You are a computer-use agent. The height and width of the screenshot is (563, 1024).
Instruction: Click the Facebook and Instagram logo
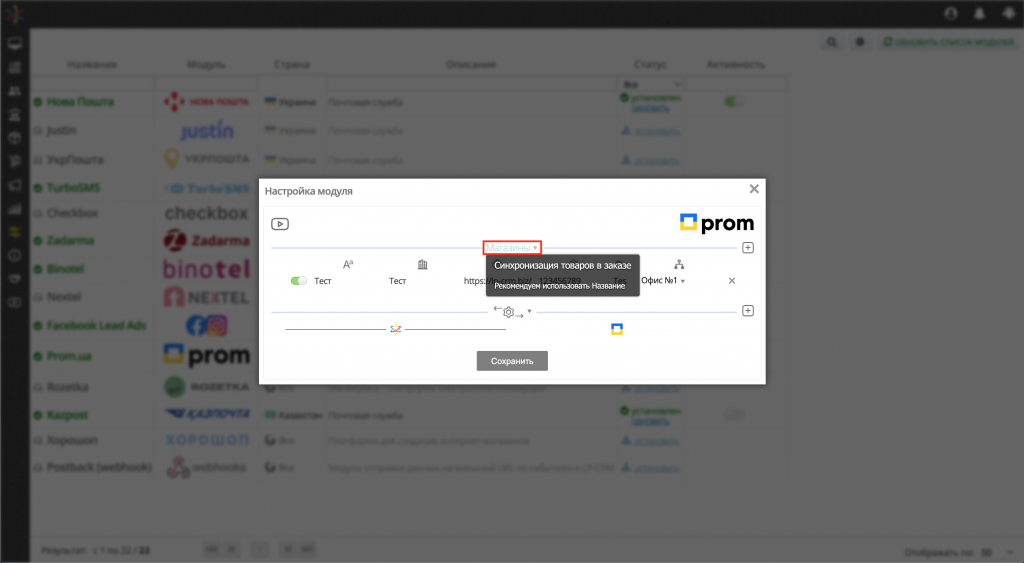click(206, 325)
